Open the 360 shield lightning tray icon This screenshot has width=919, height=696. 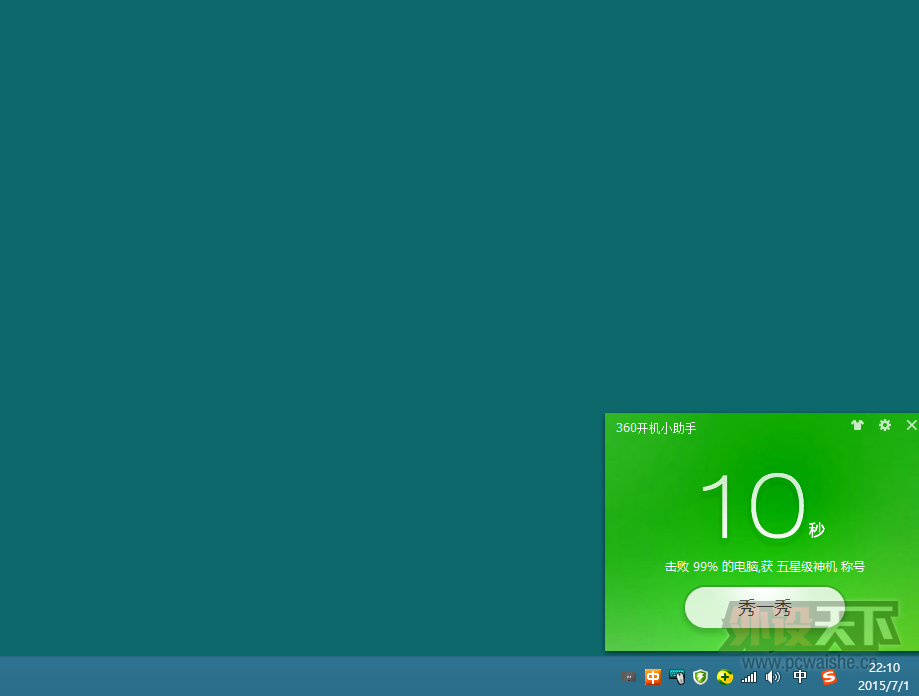tap(700, 677)
